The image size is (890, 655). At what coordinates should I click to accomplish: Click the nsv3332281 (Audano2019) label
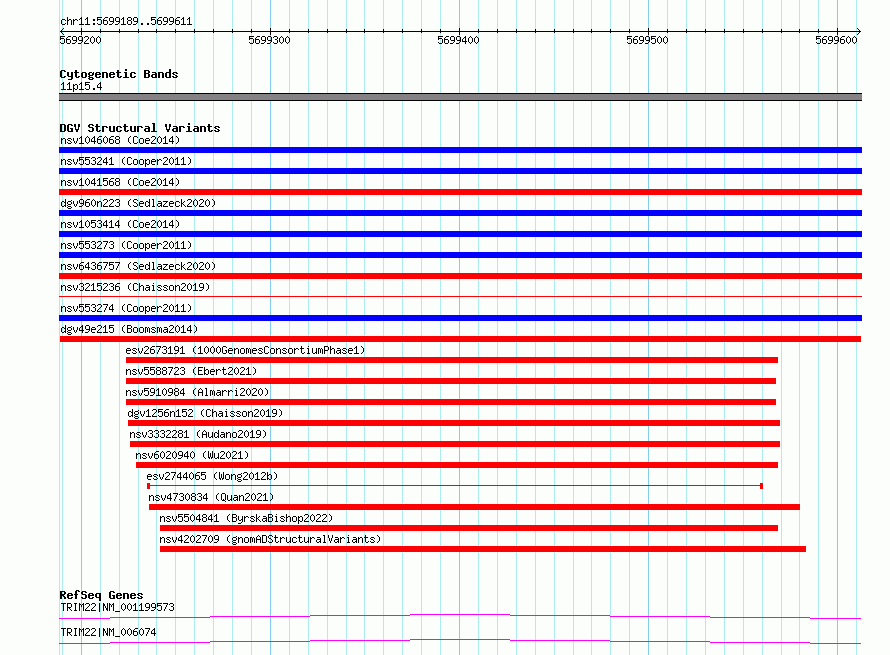click(198, 434)
